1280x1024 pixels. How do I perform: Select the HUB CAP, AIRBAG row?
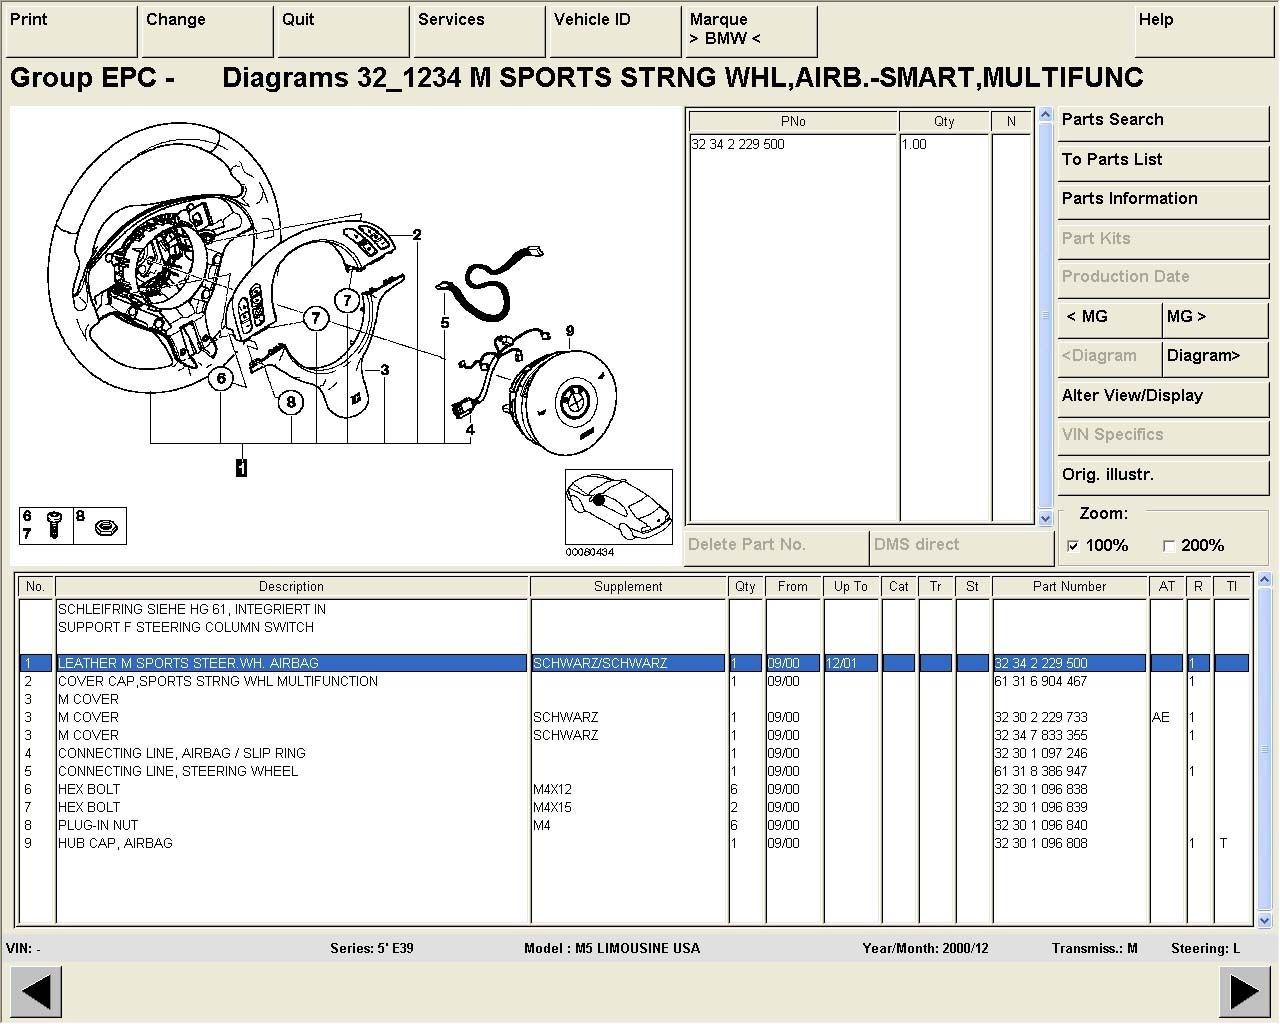[x=634, y=843]
